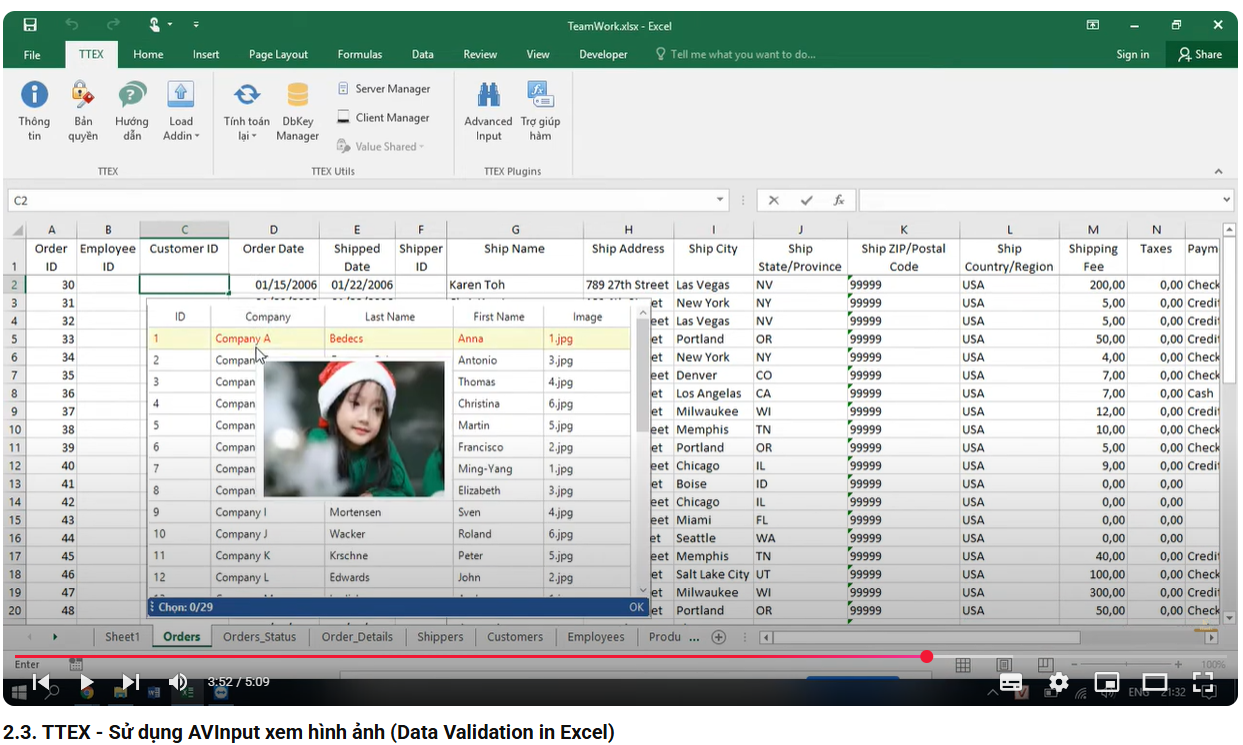Screen dimensions: 1243x745
Task: Sign in to the Office account
Action: click(1133, 54)
